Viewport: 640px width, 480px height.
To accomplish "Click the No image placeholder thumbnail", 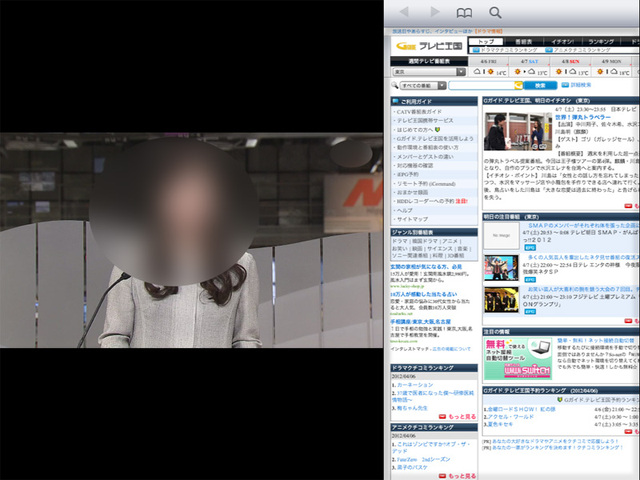I will [501, 236].
